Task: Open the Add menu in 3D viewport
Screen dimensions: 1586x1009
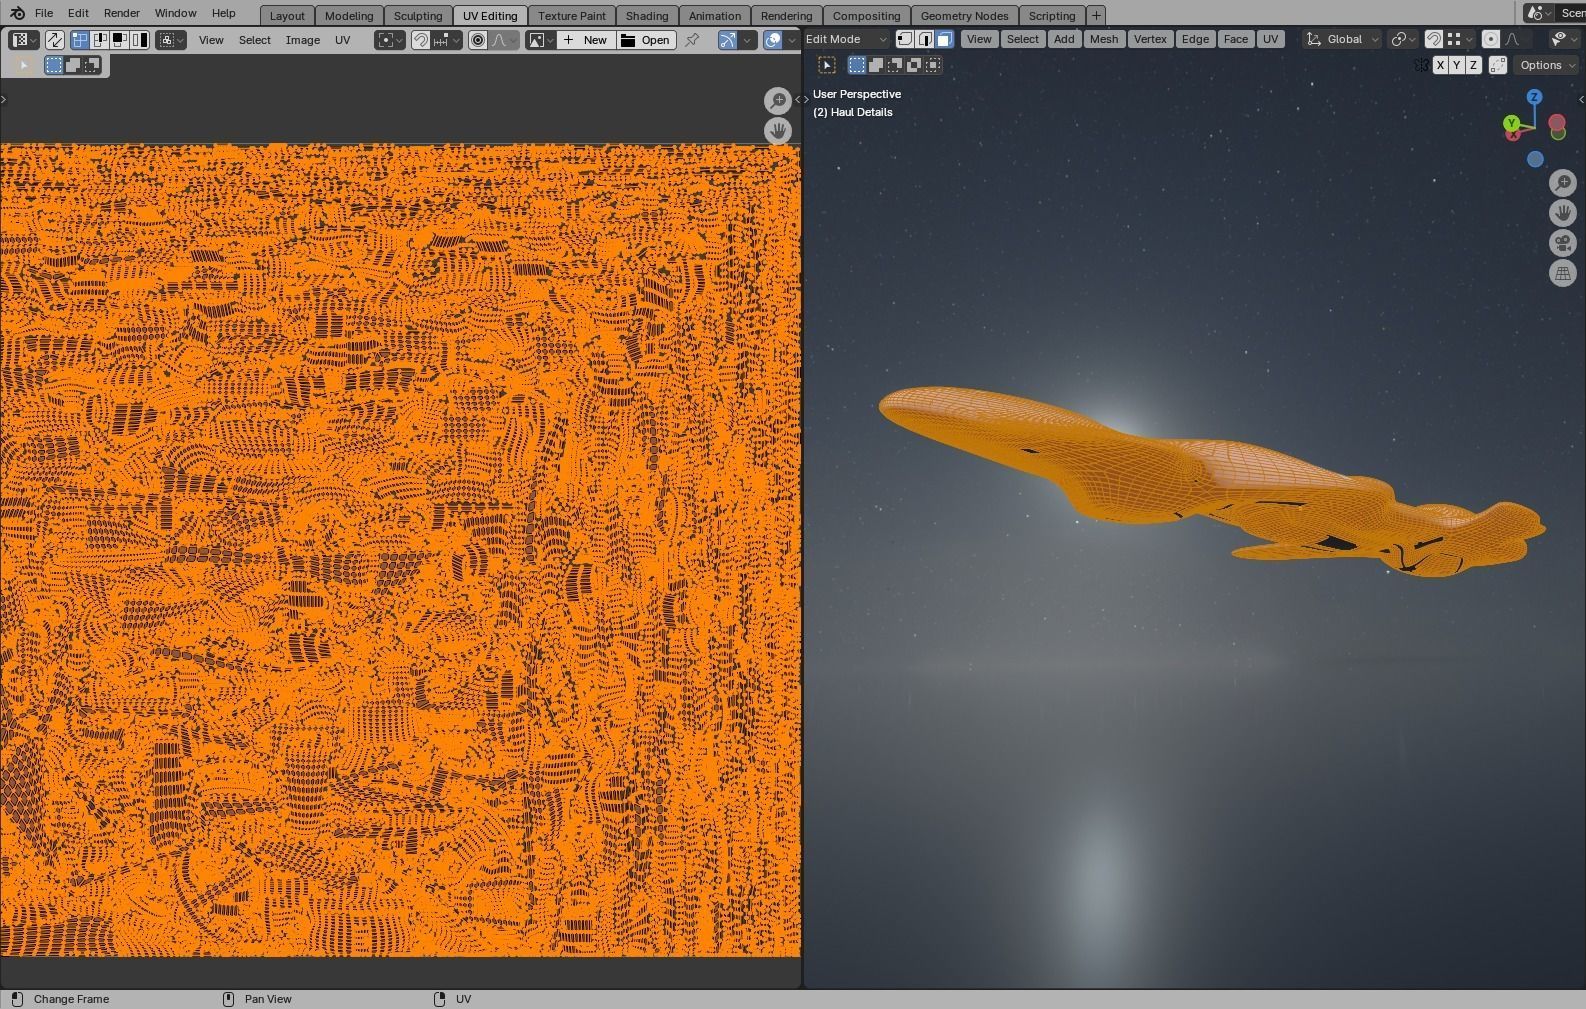Action: tap(1064, 39)
